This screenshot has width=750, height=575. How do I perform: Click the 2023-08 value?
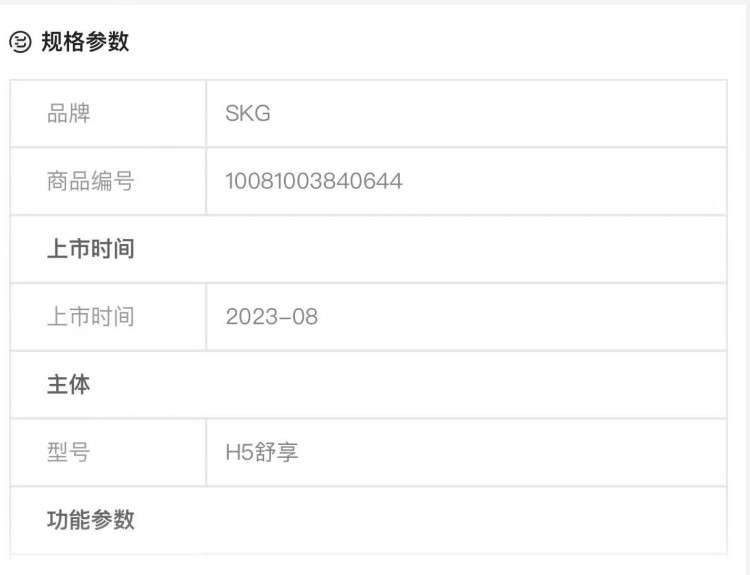coord(272,317)
